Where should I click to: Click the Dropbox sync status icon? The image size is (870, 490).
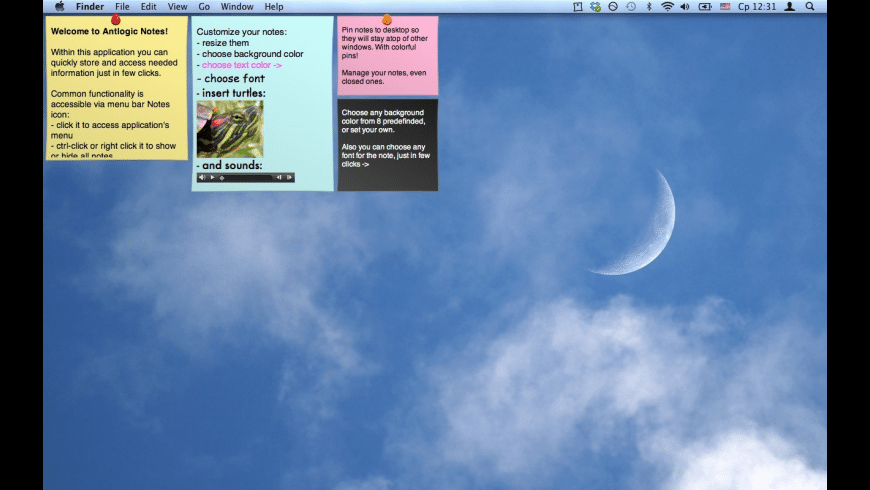pyautogui.click(x=595, y=7)
